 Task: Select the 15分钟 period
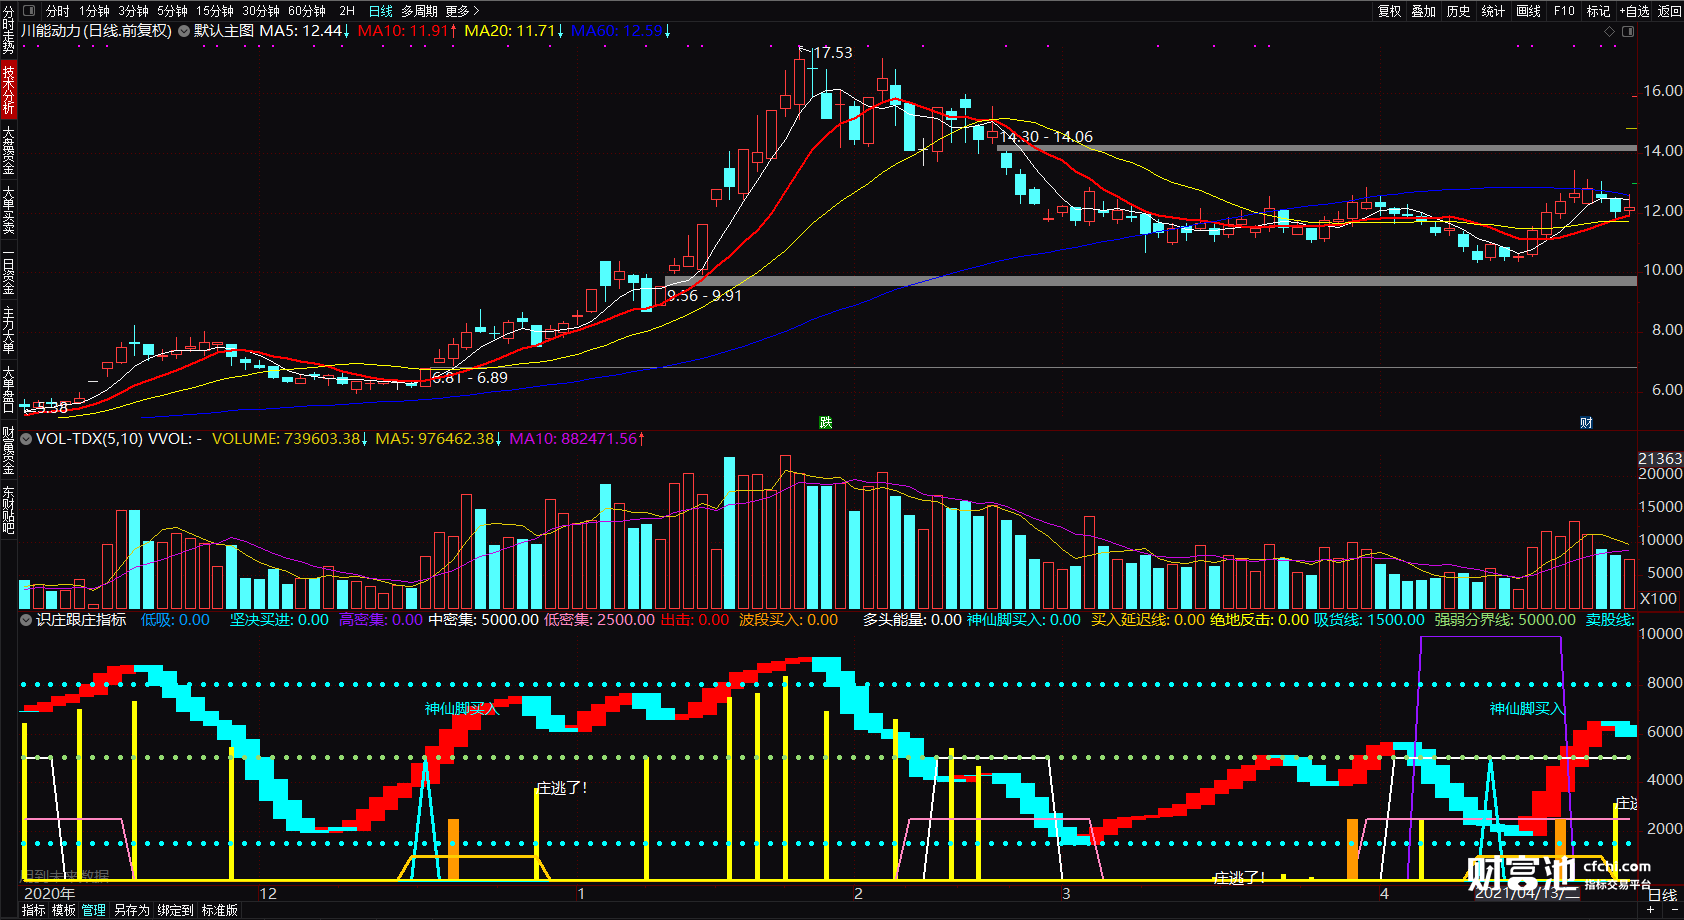(214, 11)
